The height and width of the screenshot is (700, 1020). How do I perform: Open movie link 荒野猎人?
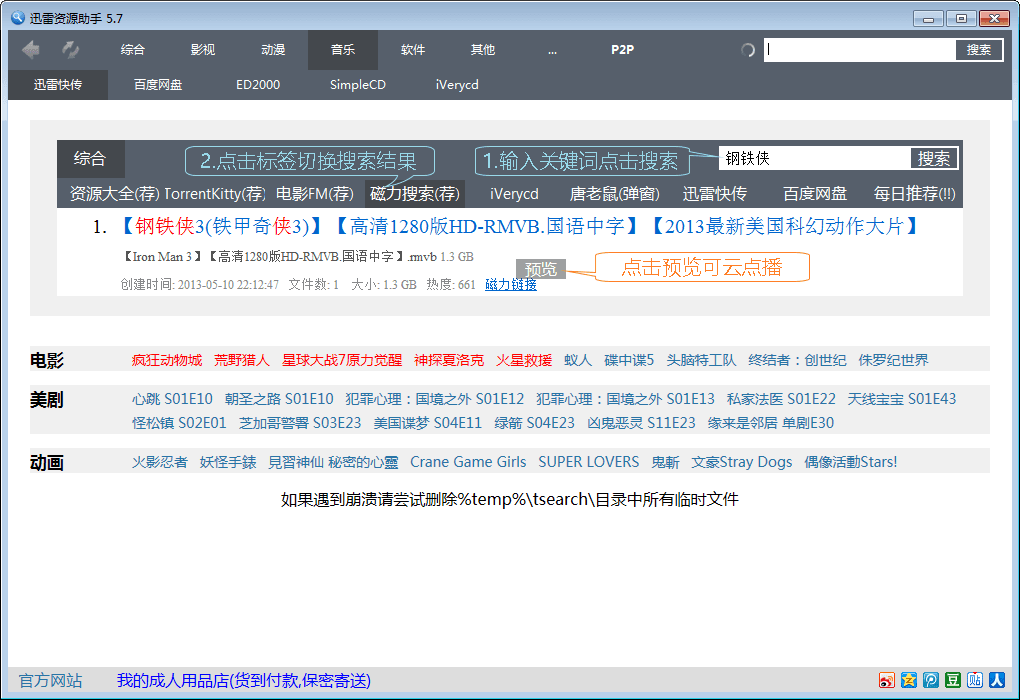click(241, 360)
